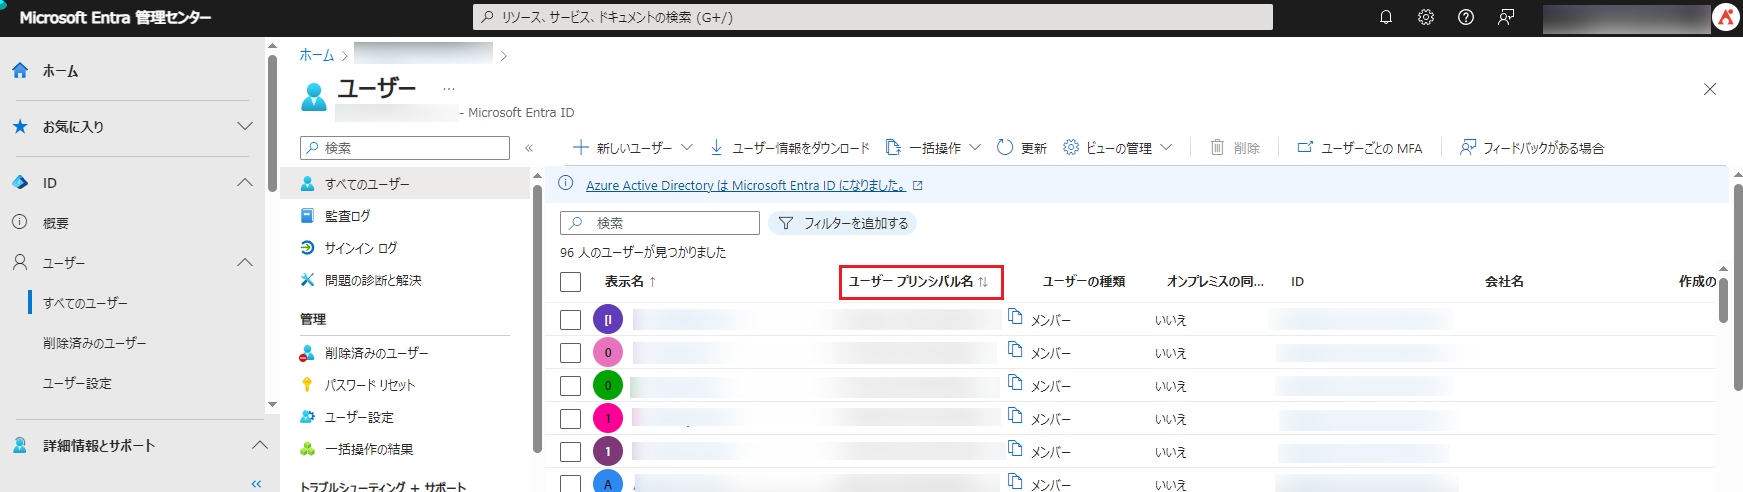Viewport: 1743px width, 492px height.
Task: Click フィードバックがある場合
Action: point(1532,148)
